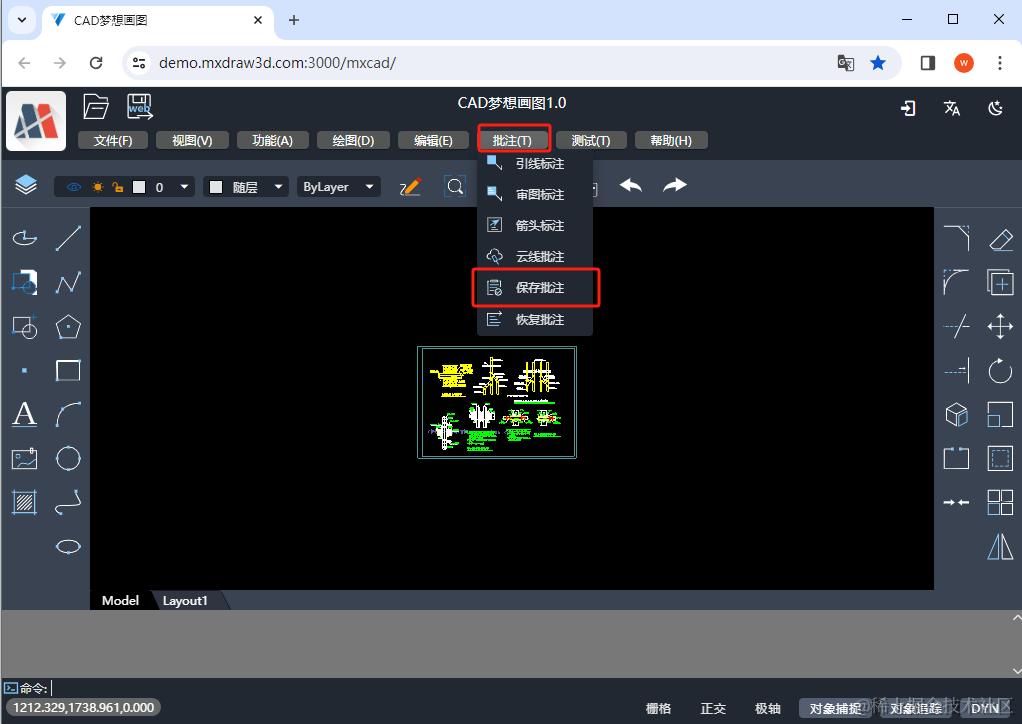The image size is (1022, 724).
Task: Open the 功能(A) menu
Action: pyautogui.click(x=272, y=140)
